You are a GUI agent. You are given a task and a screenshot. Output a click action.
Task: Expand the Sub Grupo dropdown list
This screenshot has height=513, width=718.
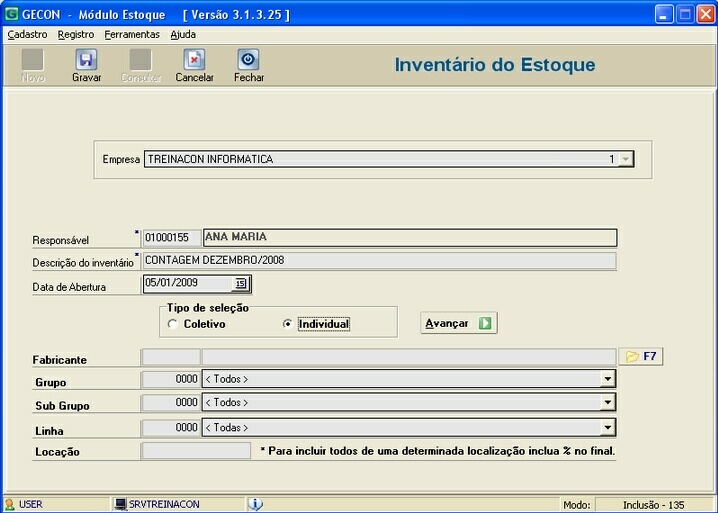click(x=607, y=403)
